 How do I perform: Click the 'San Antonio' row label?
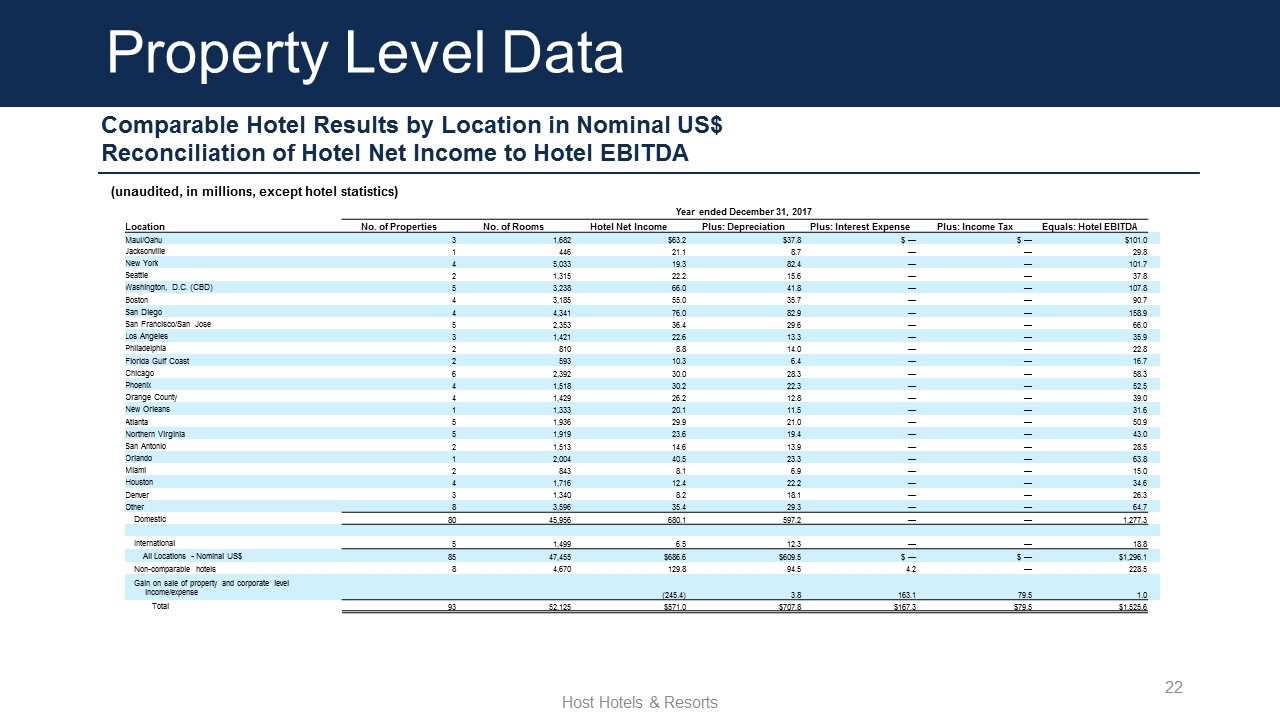[145, 445]
